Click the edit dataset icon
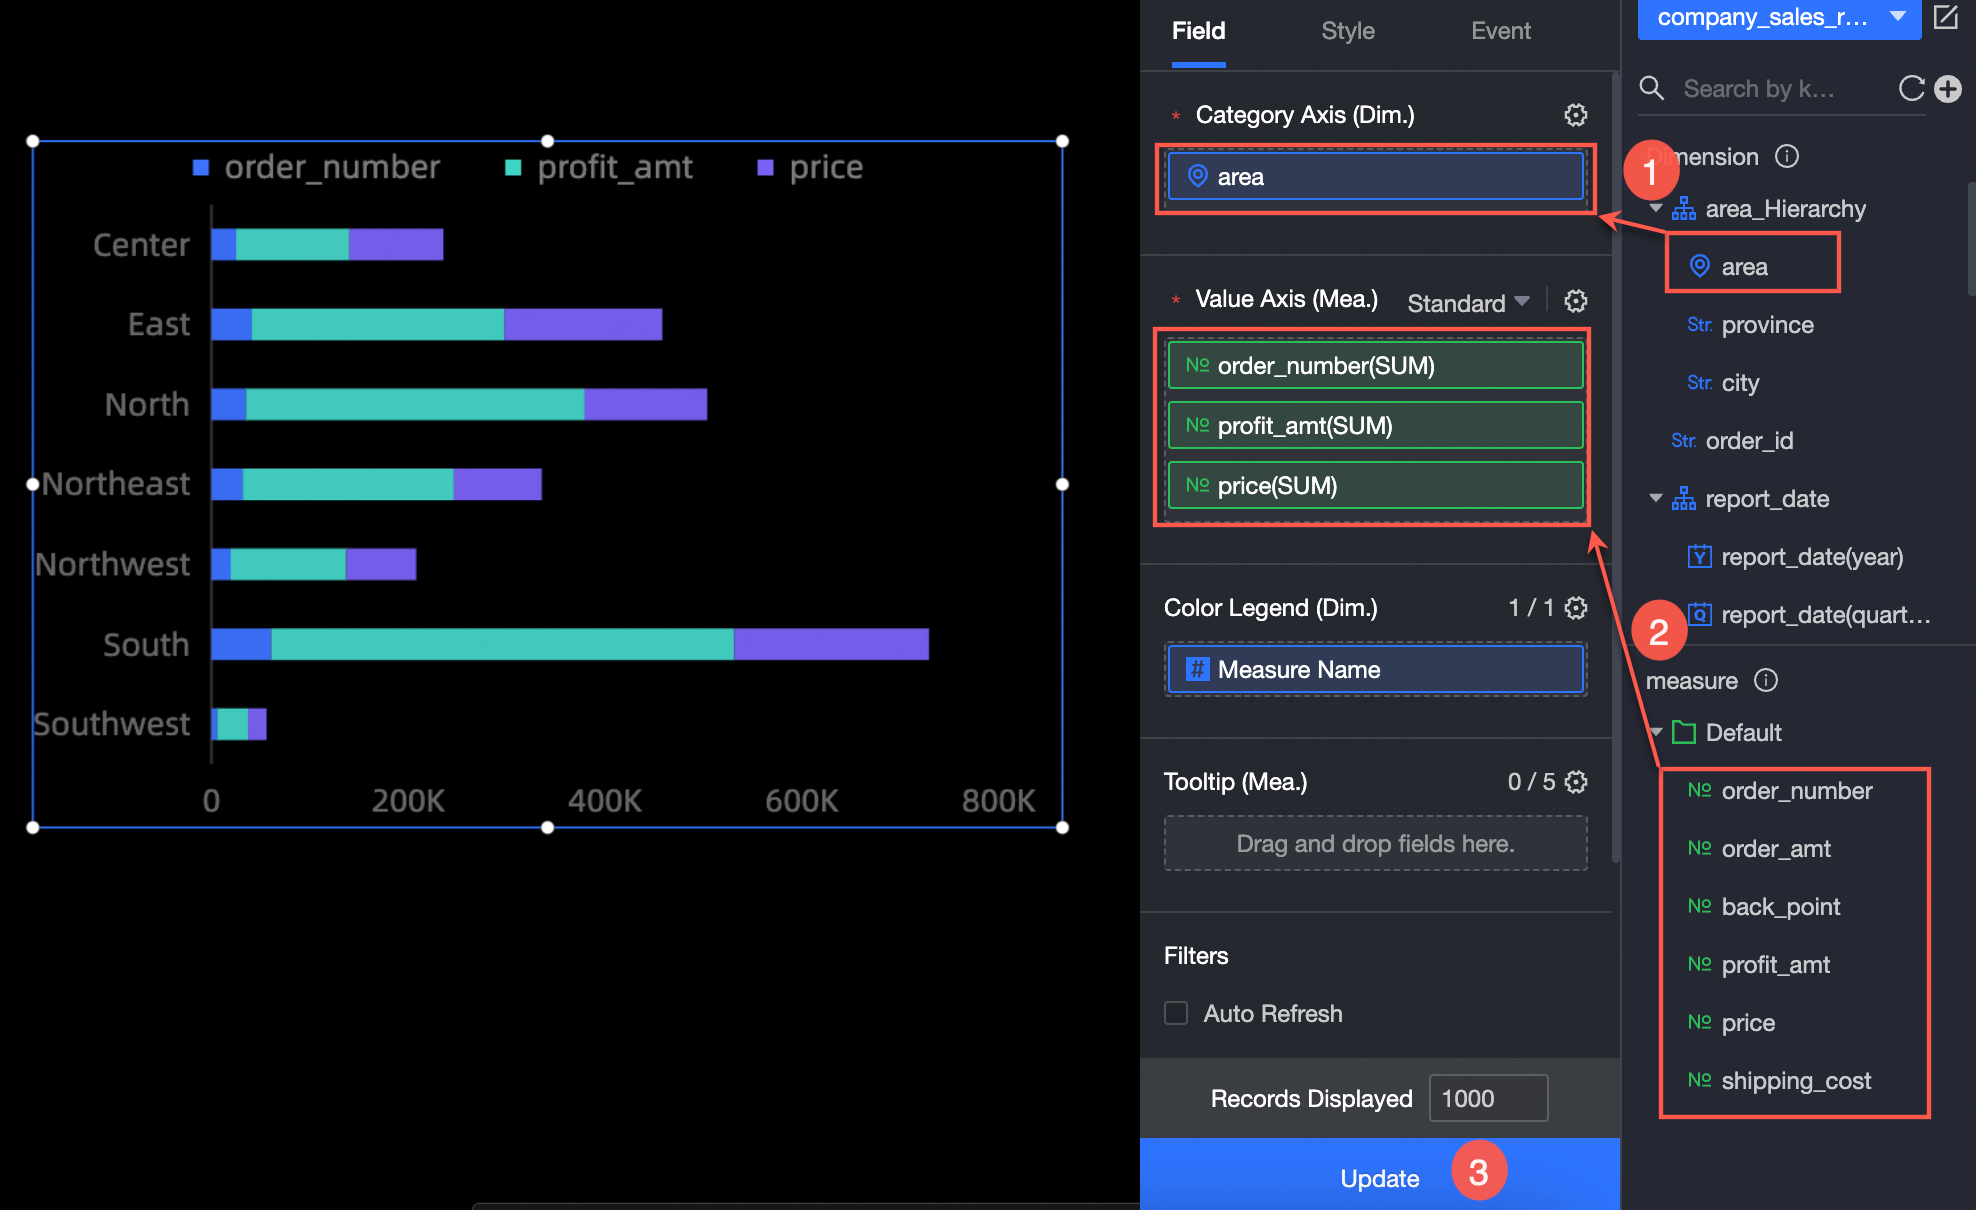Viewport: 1976px width, 1210px height. [1946, 17]
